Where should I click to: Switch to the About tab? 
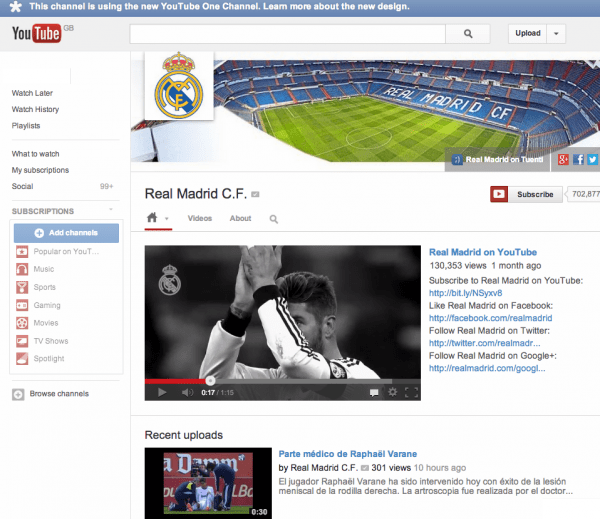tap(240, 218)
